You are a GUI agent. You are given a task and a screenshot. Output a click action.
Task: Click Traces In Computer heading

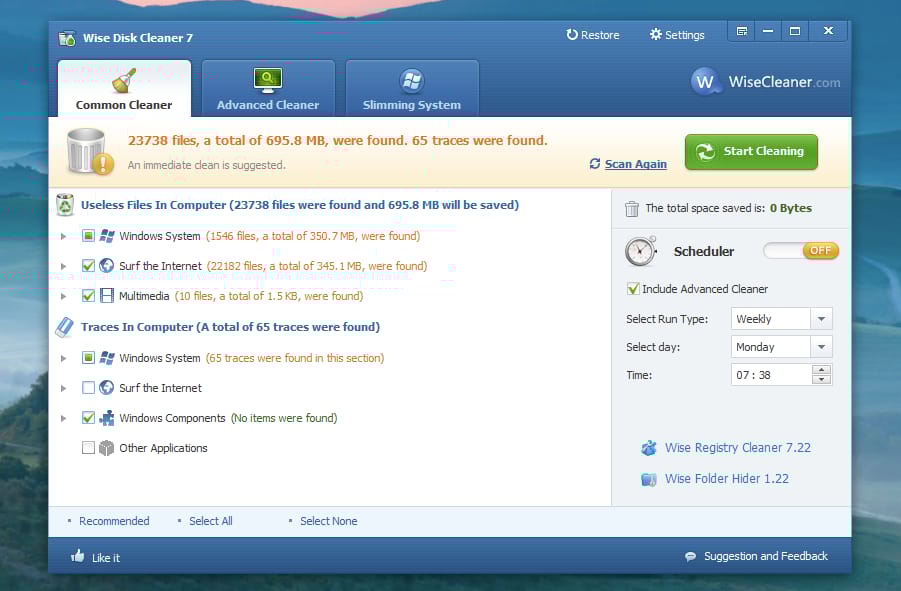[x=230, y=327]
